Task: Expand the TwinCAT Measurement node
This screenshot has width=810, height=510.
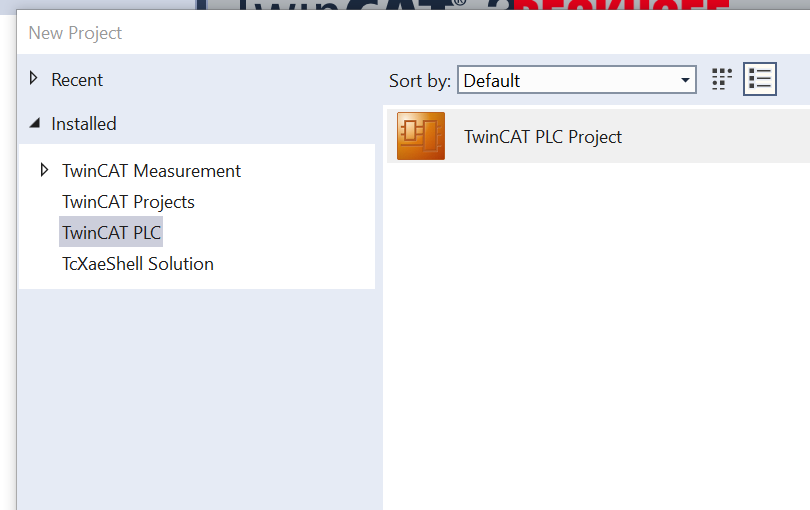Action: pyautogui.click(x=44, y=170)
